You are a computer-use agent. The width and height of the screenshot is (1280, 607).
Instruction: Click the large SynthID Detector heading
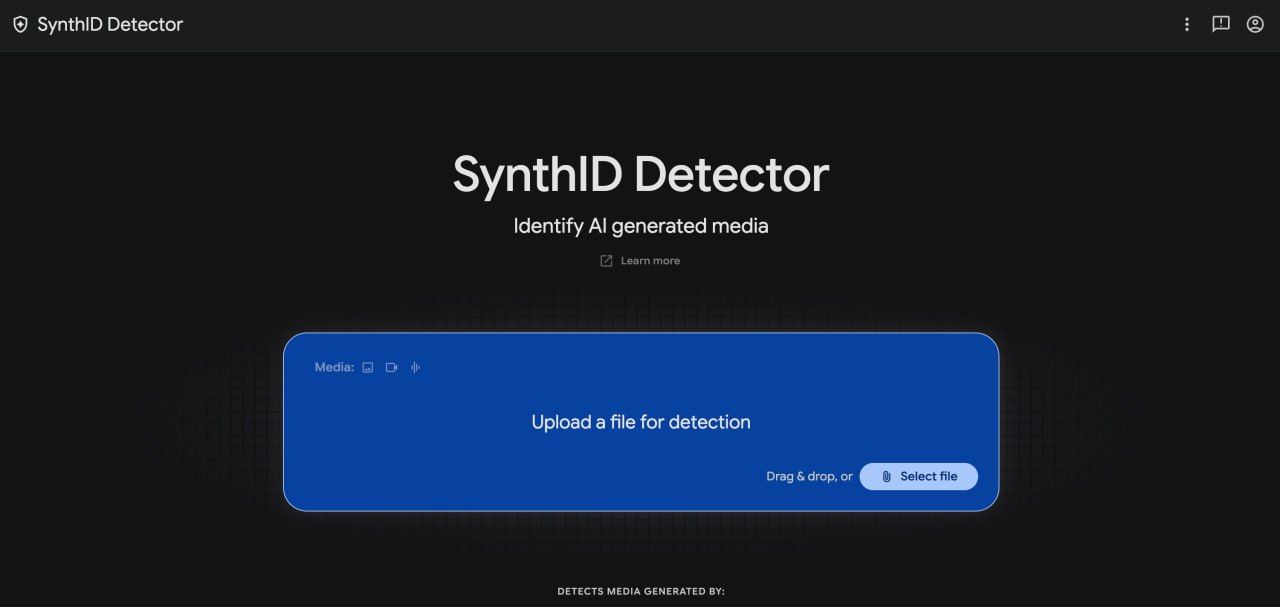(641, 174)
